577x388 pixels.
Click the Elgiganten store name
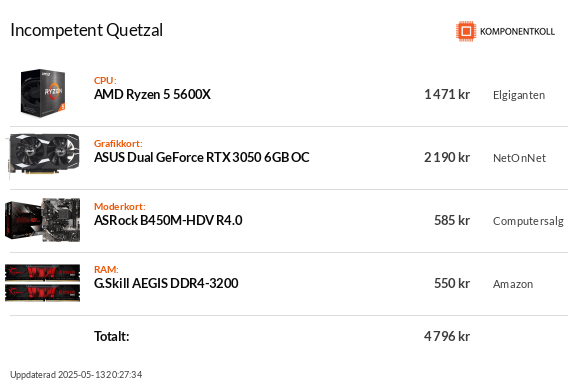pyautogui.click(x=519, y=95)
